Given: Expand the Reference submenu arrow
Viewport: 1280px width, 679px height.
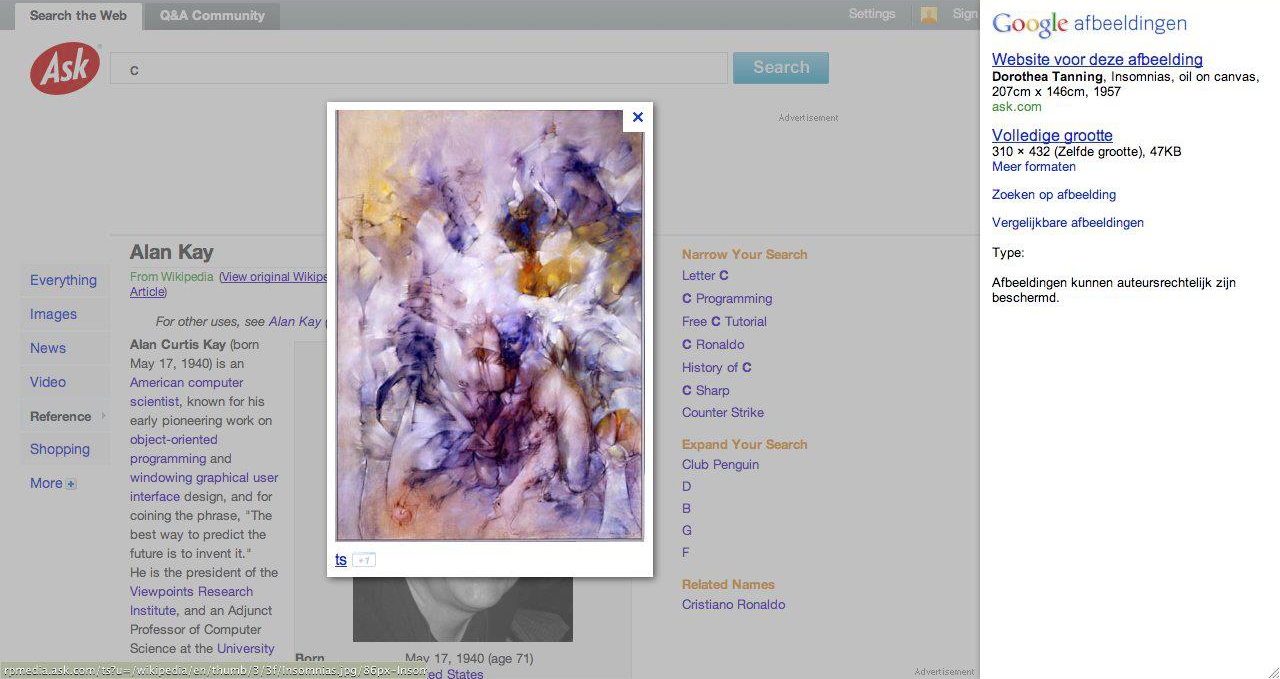Looking at the screenshot, I should point(103,415).
